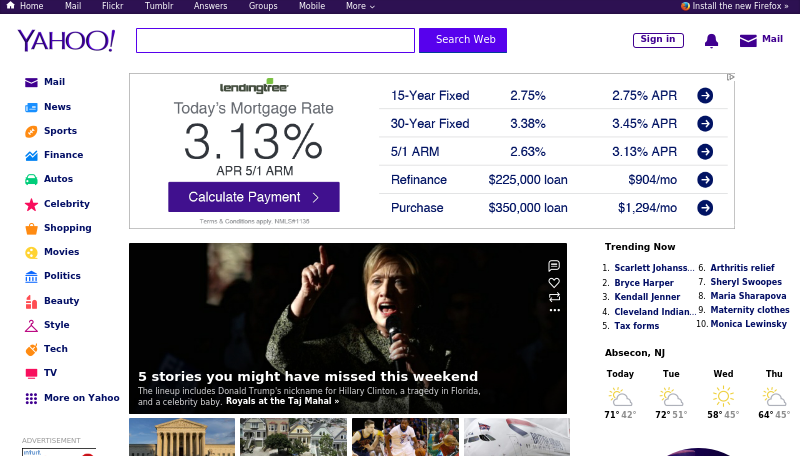The image size is (800, 456).
Task: Click the Autos car icon
Action: (31, 179)
